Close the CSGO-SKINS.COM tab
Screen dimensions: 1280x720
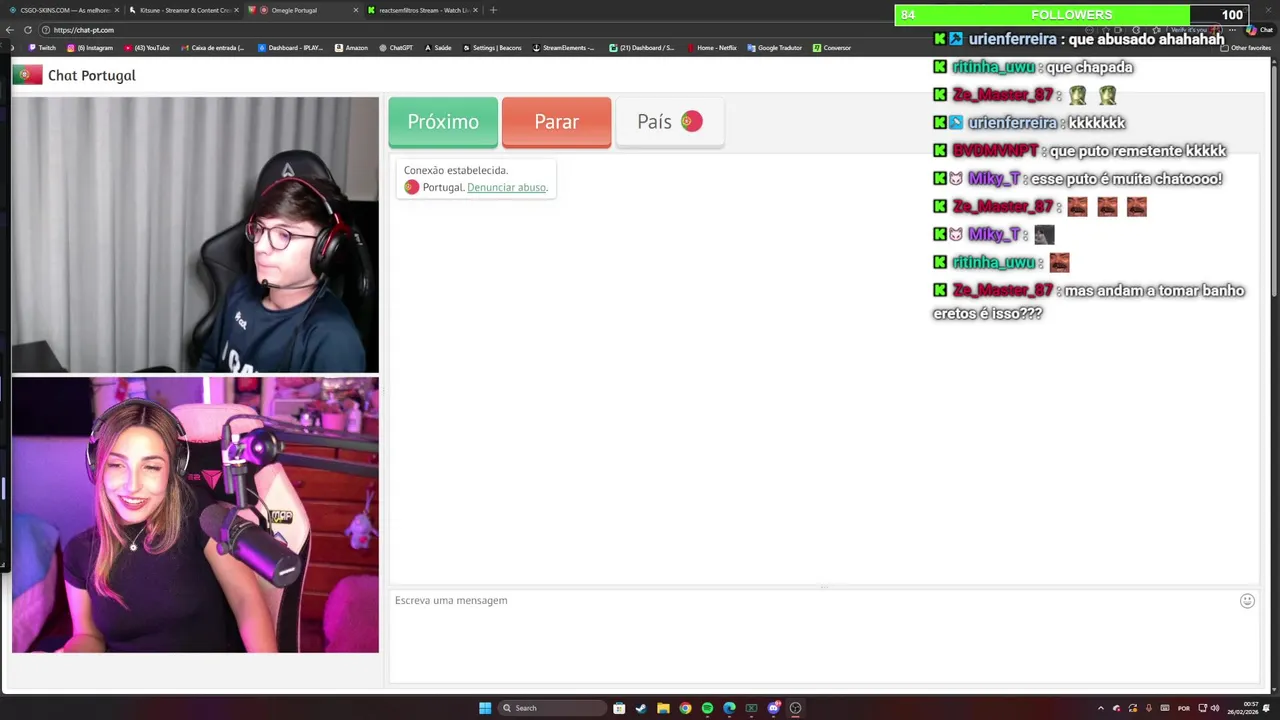tap(116, 10)
